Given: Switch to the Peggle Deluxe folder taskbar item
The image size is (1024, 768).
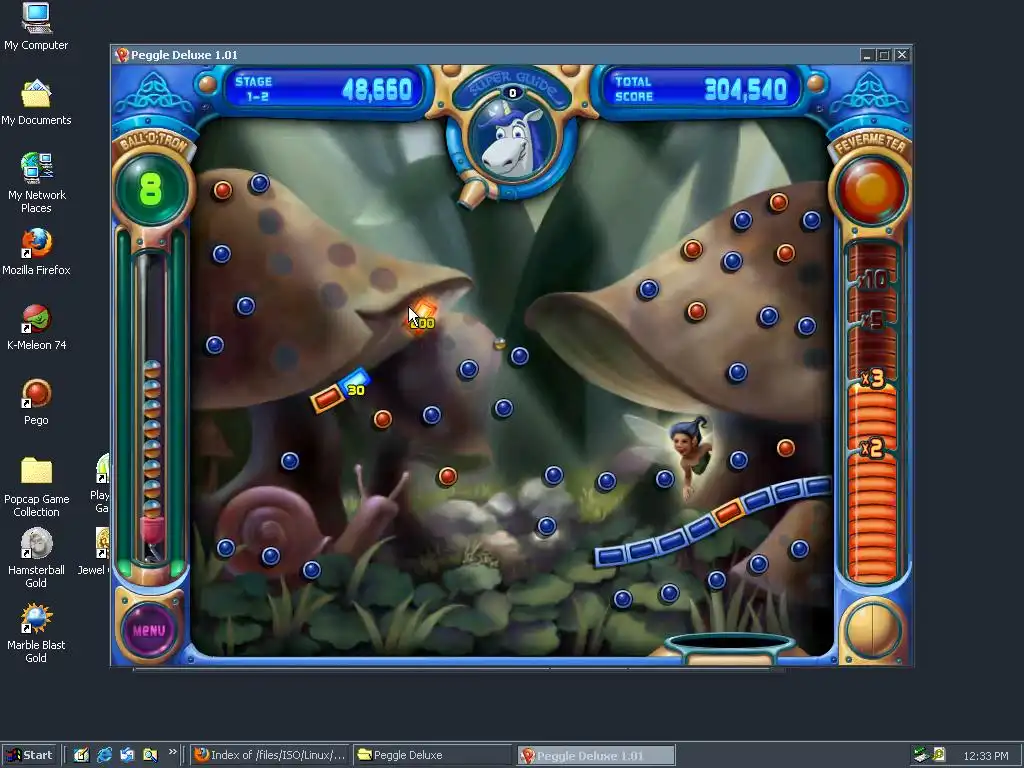Looking at the screenshot, I should pyautogui.click(x=432, y=755).
